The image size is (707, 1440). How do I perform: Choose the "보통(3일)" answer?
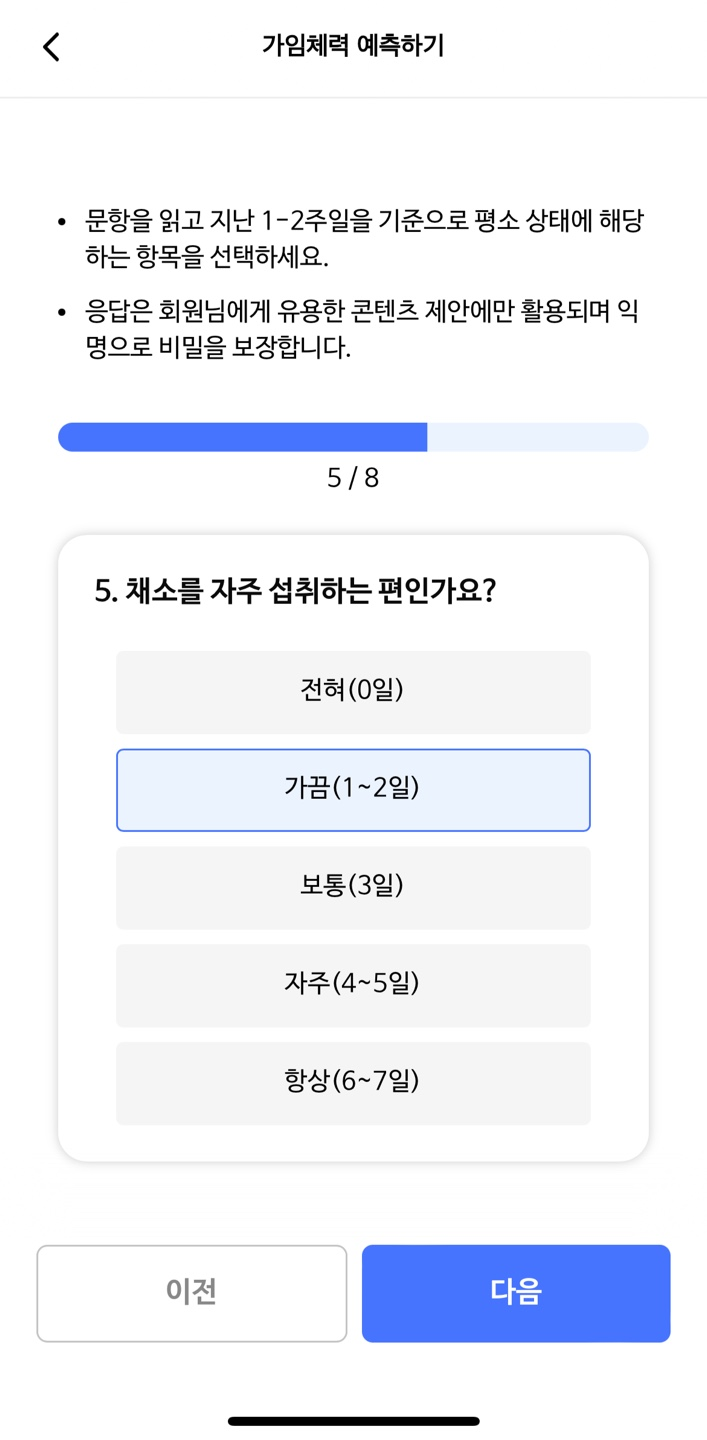click(x=353, y=887)
